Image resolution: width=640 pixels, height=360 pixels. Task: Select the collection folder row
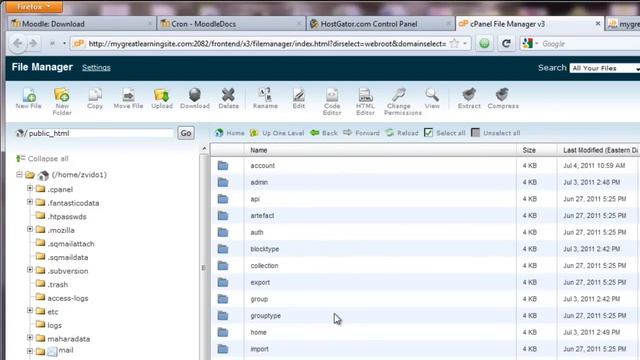click(424, 266)
